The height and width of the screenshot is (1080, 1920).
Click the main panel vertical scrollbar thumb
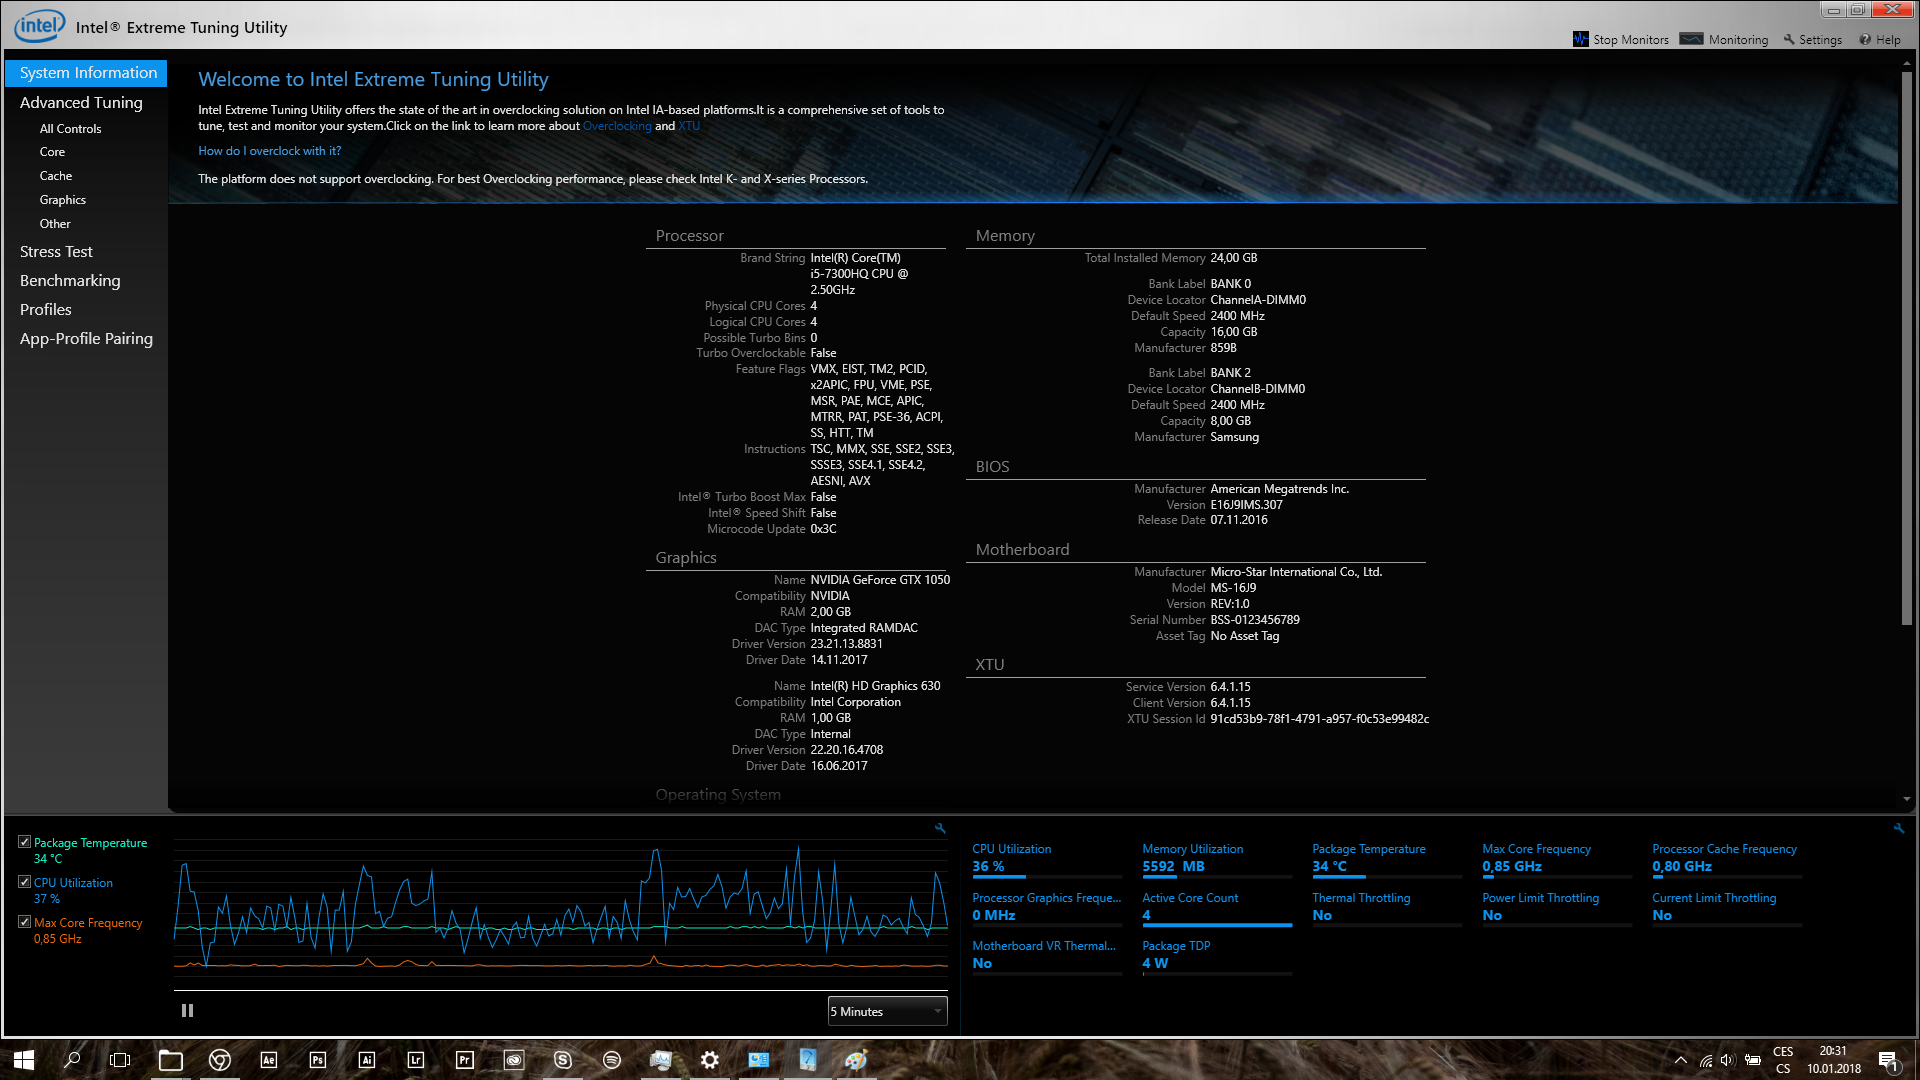(x=1907, y=348)
